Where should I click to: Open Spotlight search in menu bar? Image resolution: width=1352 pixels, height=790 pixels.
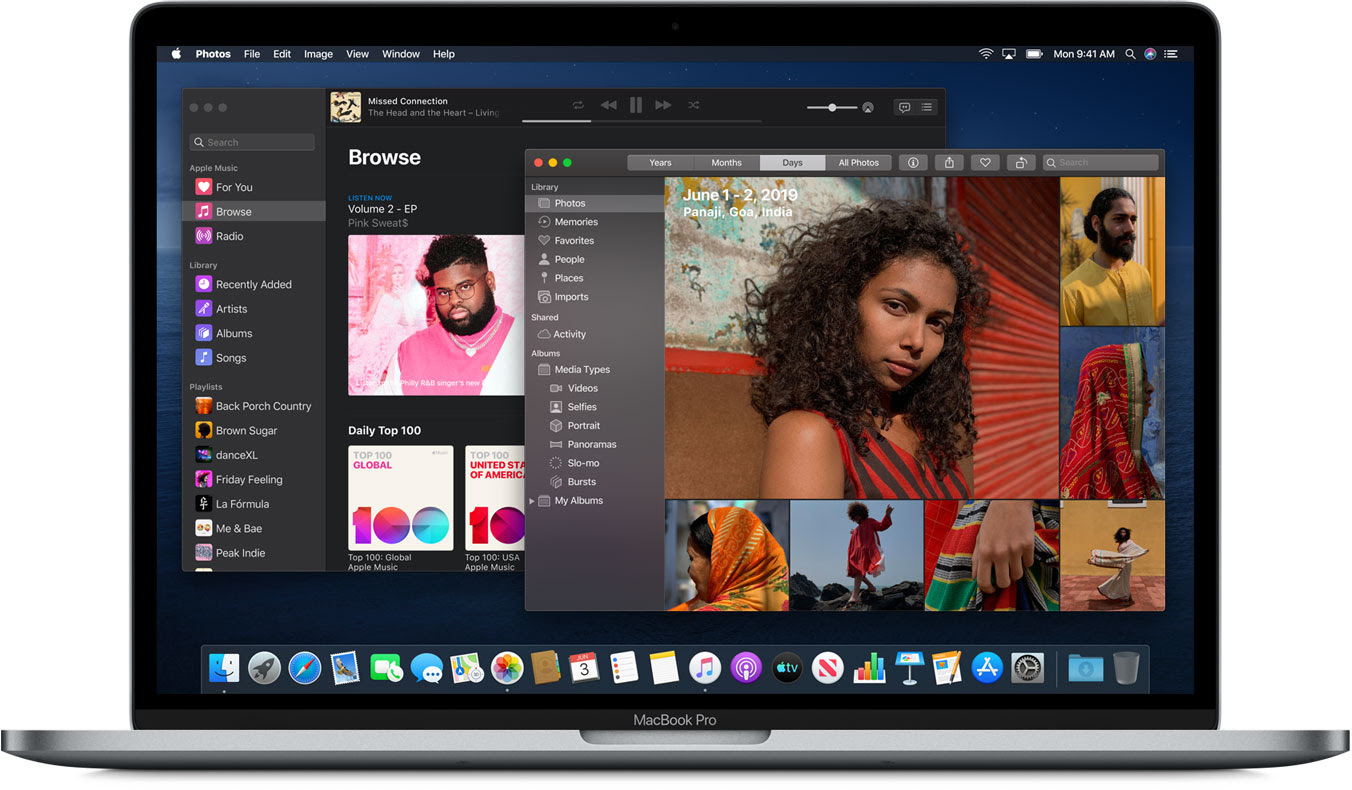click(x=1130, y=54)
